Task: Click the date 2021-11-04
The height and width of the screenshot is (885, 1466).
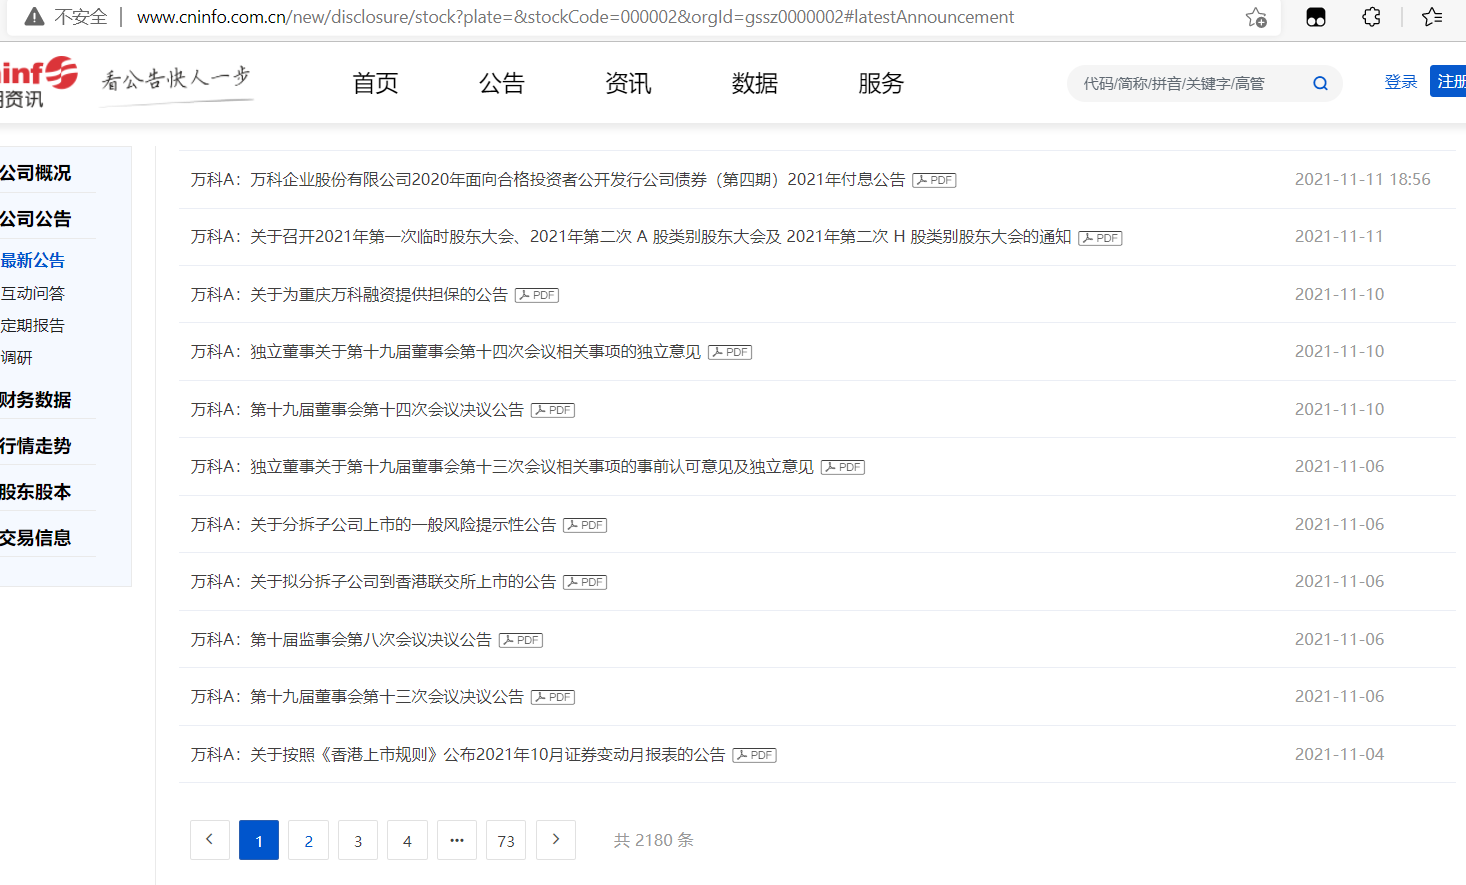Action: point(1340,754)
